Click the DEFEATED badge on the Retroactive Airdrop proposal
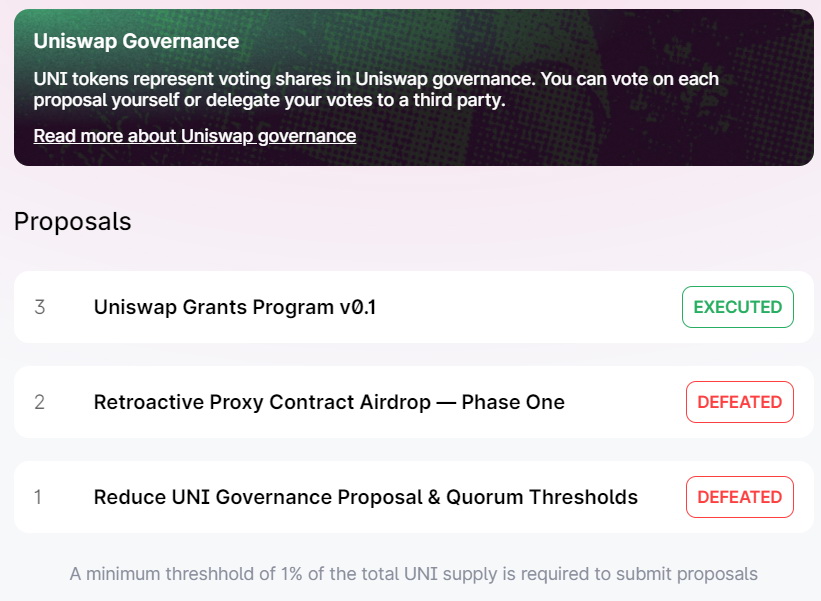This screenshot has width=821, height=601. coord(740,402)
